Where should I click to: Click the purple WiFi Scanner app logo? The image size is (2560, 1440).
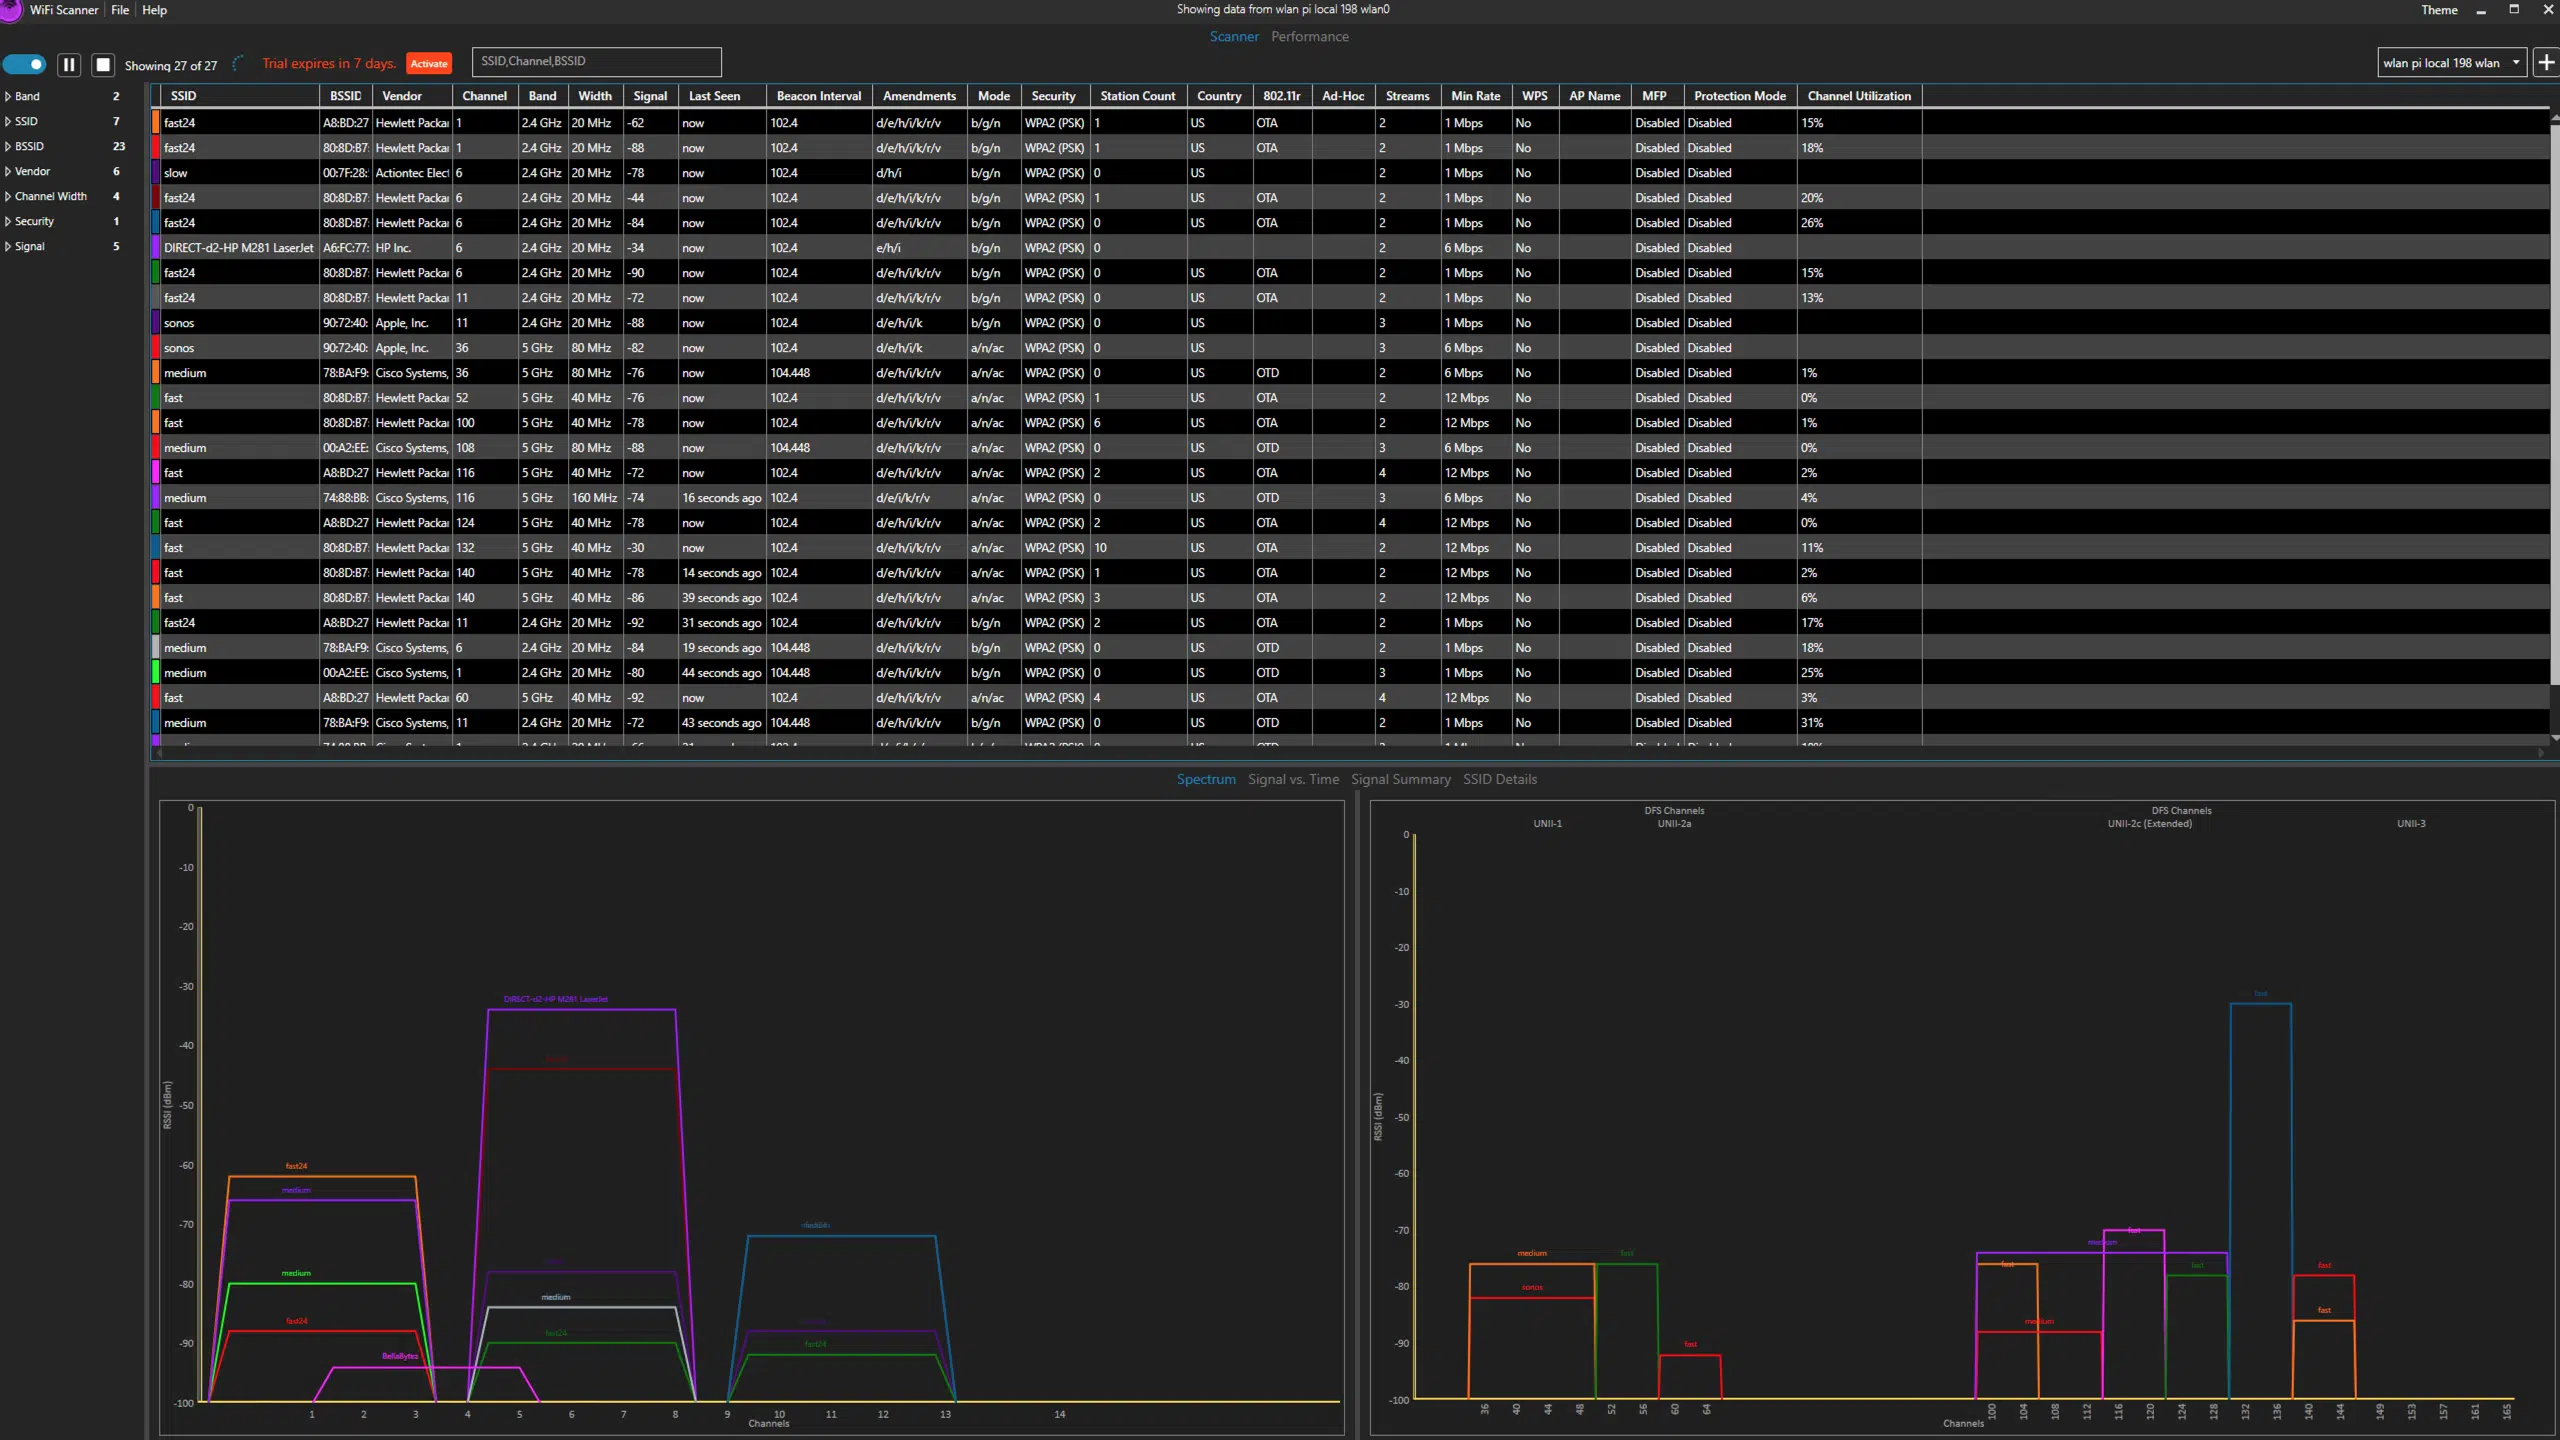pos(9,10)
